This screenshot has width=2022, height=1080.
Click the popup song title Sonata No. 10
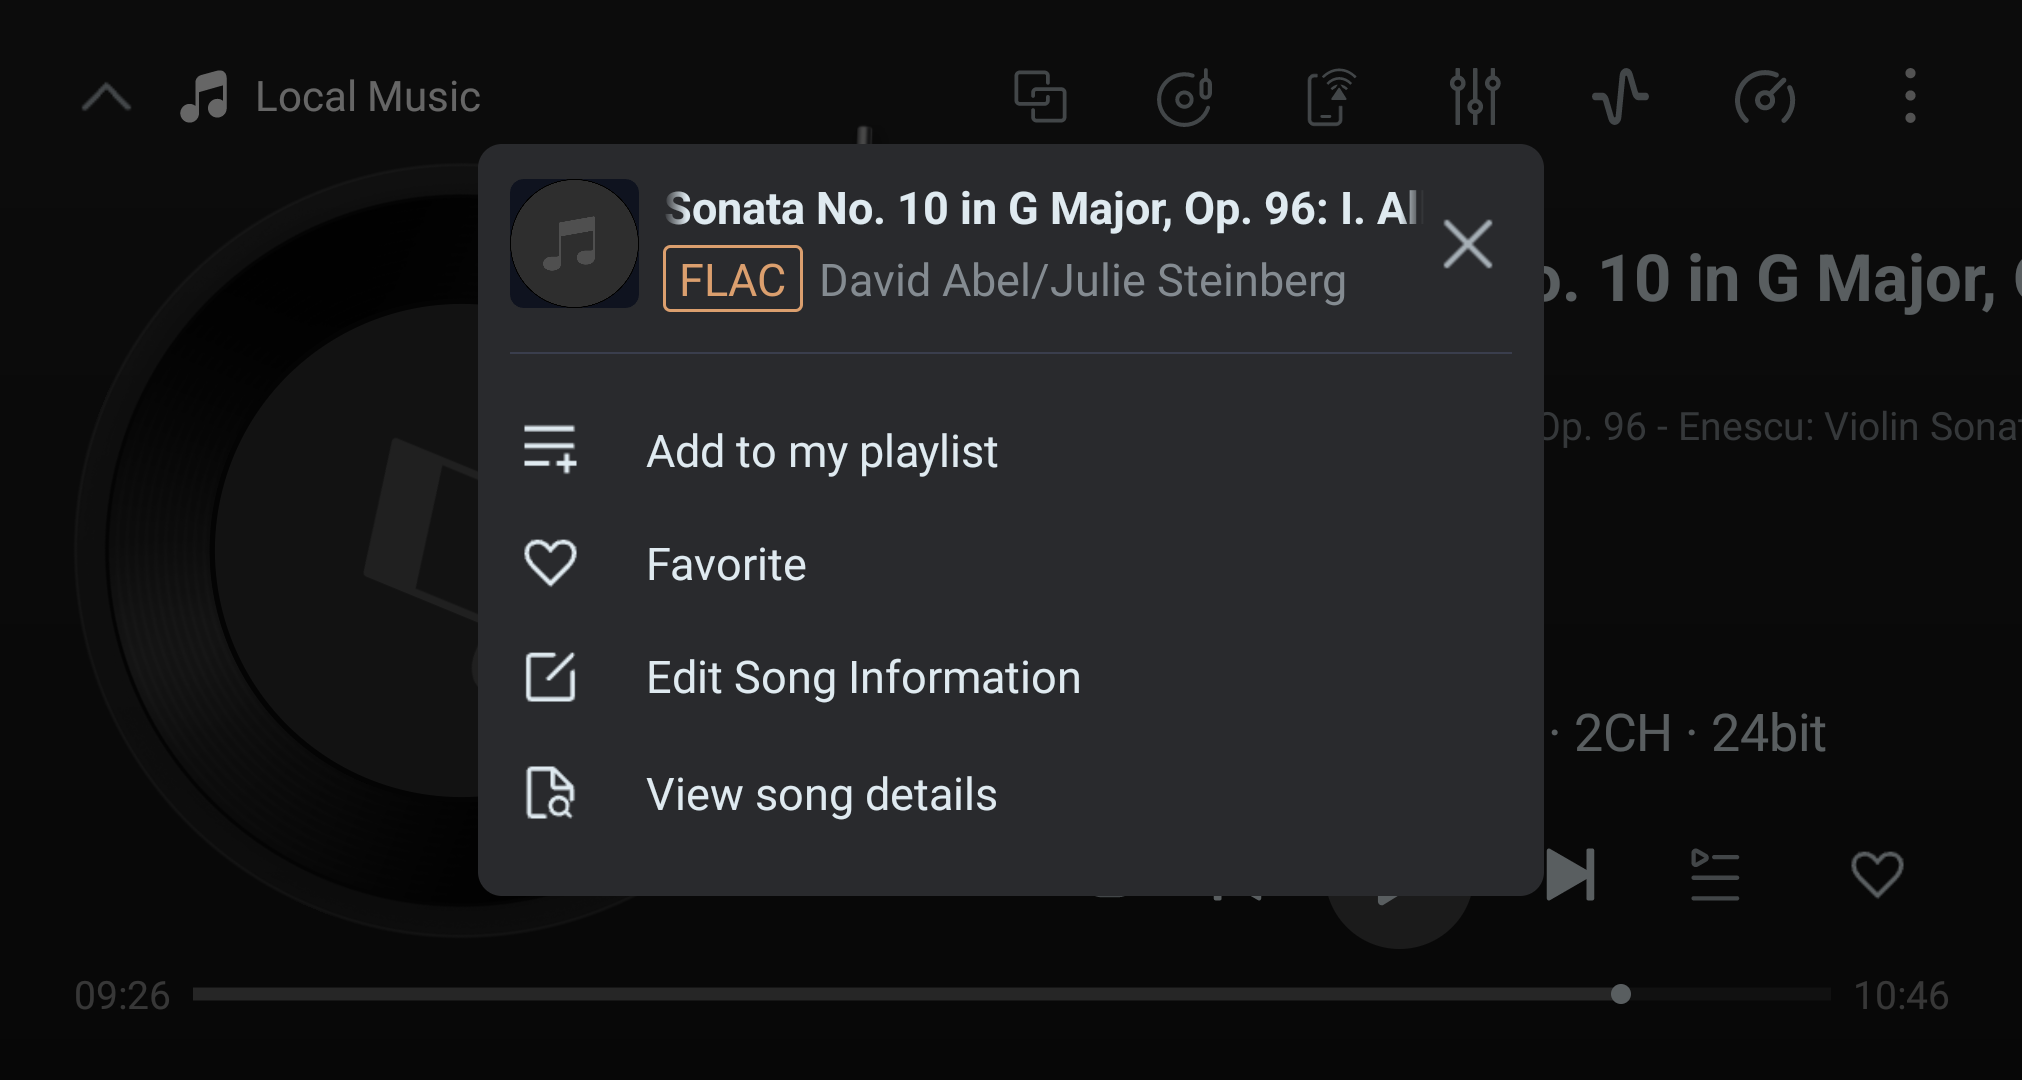click(x=1041, y=208)
